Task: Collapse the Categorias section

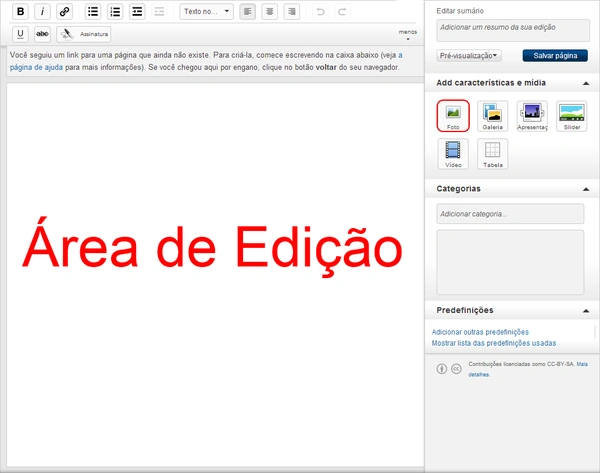Action: (586, 189)
